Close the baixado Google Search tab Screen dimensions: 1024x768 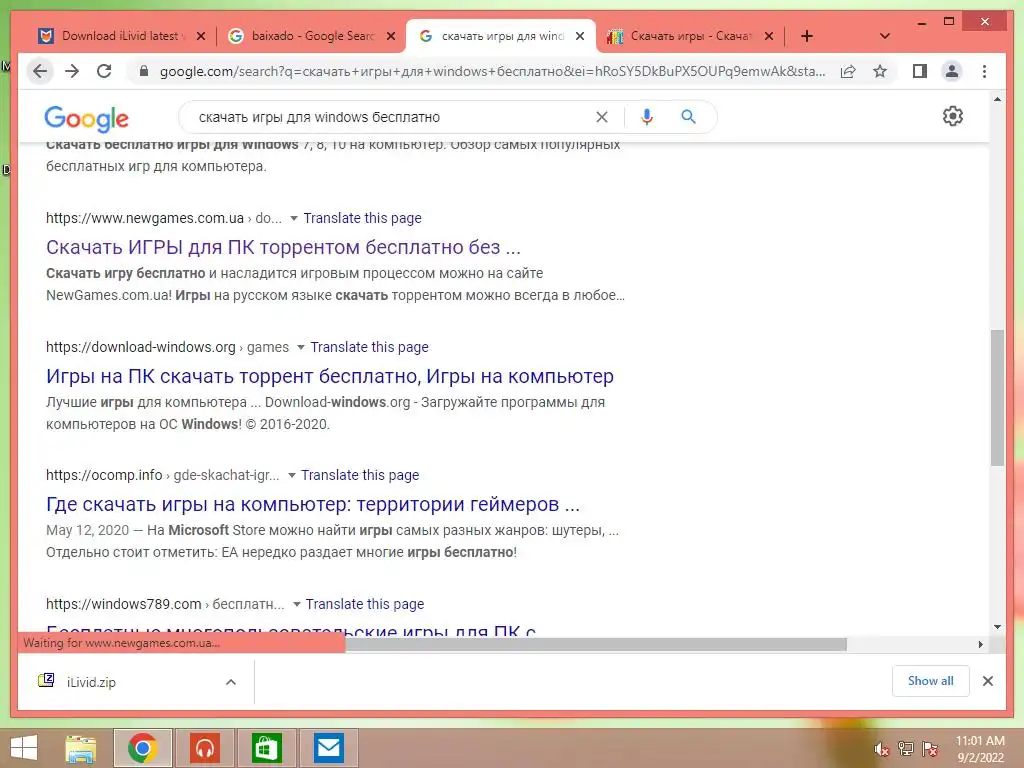[391, 36]
